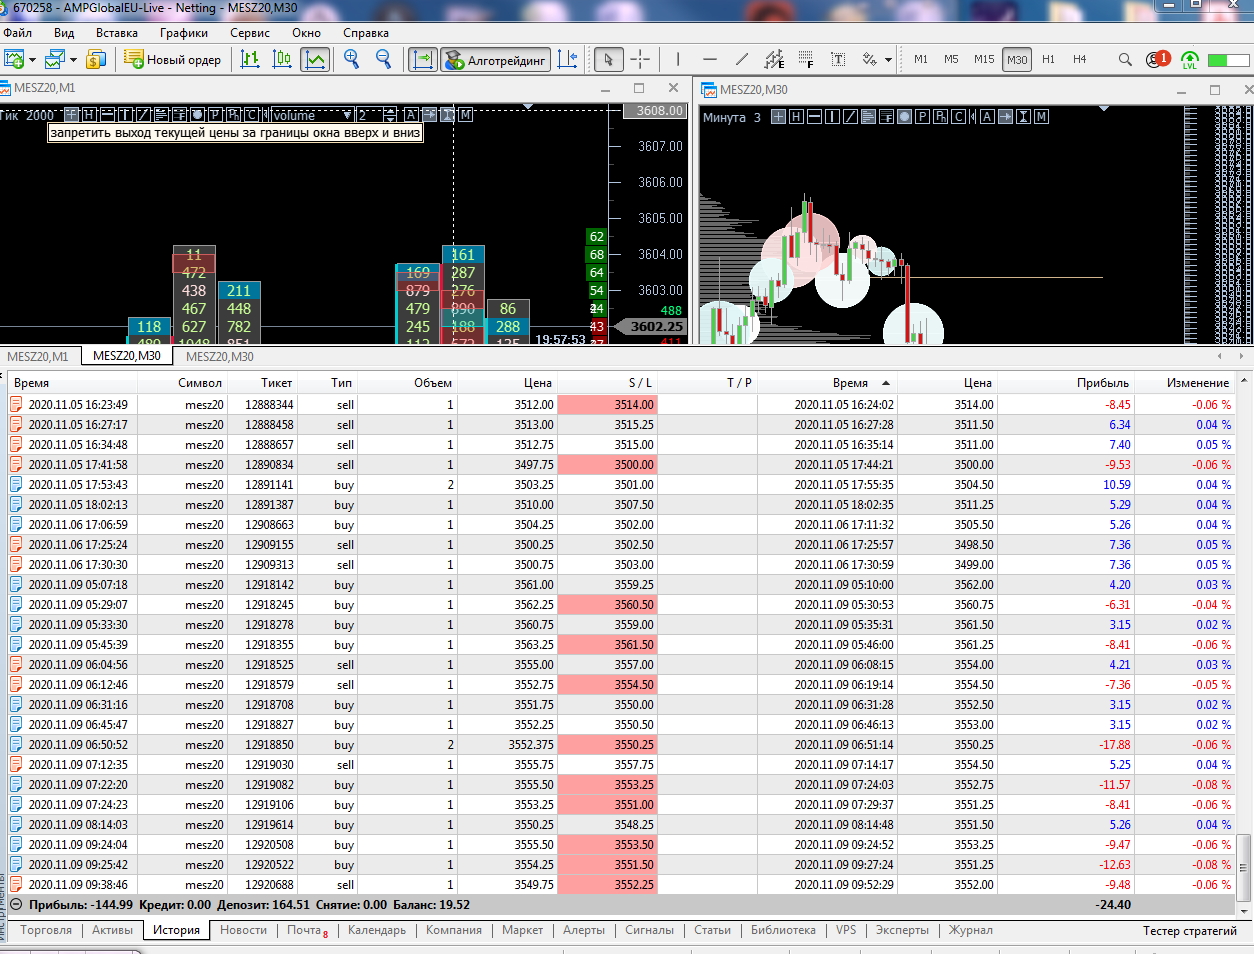Select the crosshair tool
Image resolution: width=1254 pixels, height=954 pixels.
point(640,60)
